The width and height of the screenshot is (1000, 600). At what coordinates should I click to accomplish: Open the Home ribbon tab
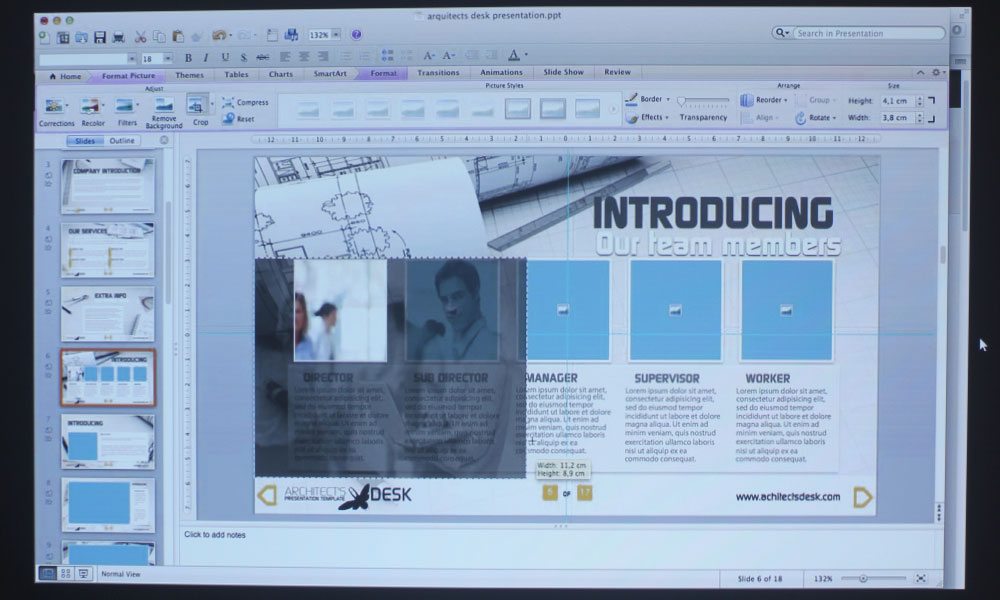[65, 77]
